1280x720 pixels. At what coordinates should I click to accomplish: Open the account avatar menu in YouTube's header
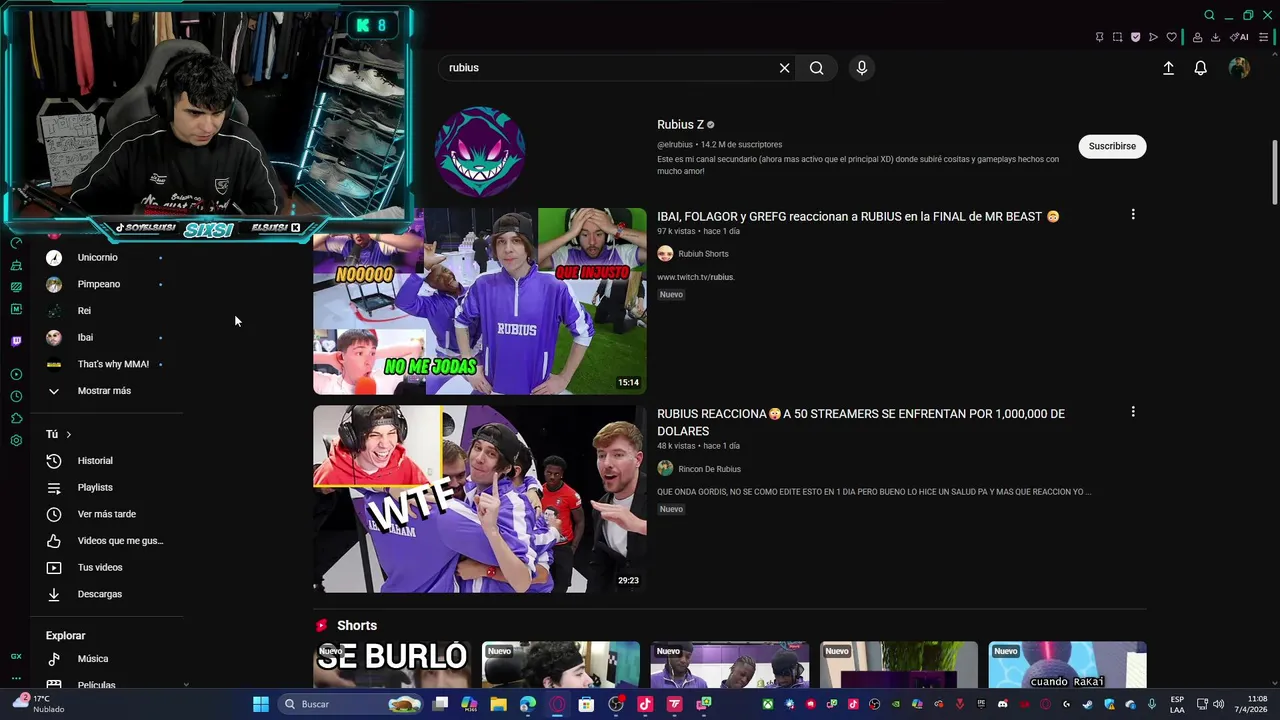coord(1239,68)
